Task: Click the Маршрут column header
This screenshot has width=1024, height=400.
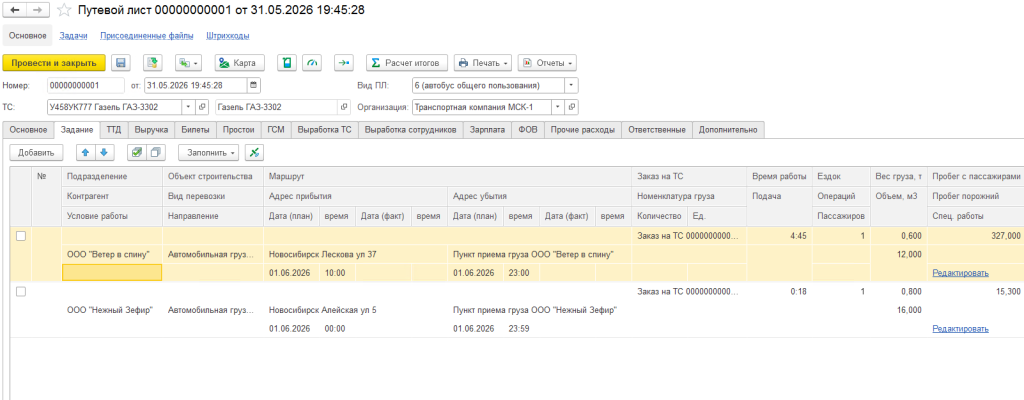Action: [x=447, y=176]
